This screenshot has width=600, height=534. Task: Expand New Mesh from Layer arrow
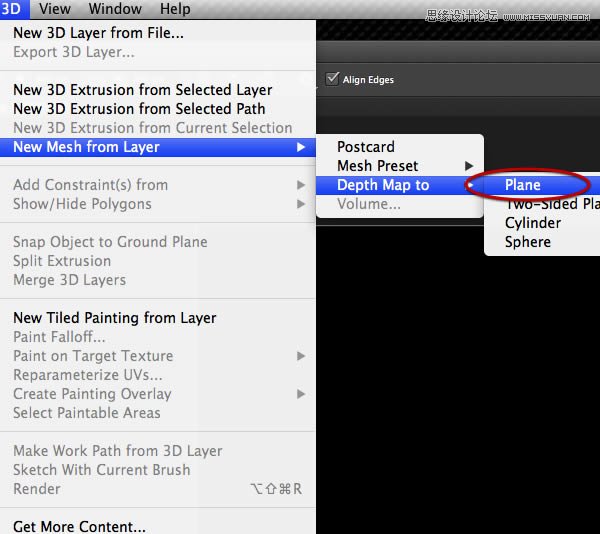[x=301, y=147]
